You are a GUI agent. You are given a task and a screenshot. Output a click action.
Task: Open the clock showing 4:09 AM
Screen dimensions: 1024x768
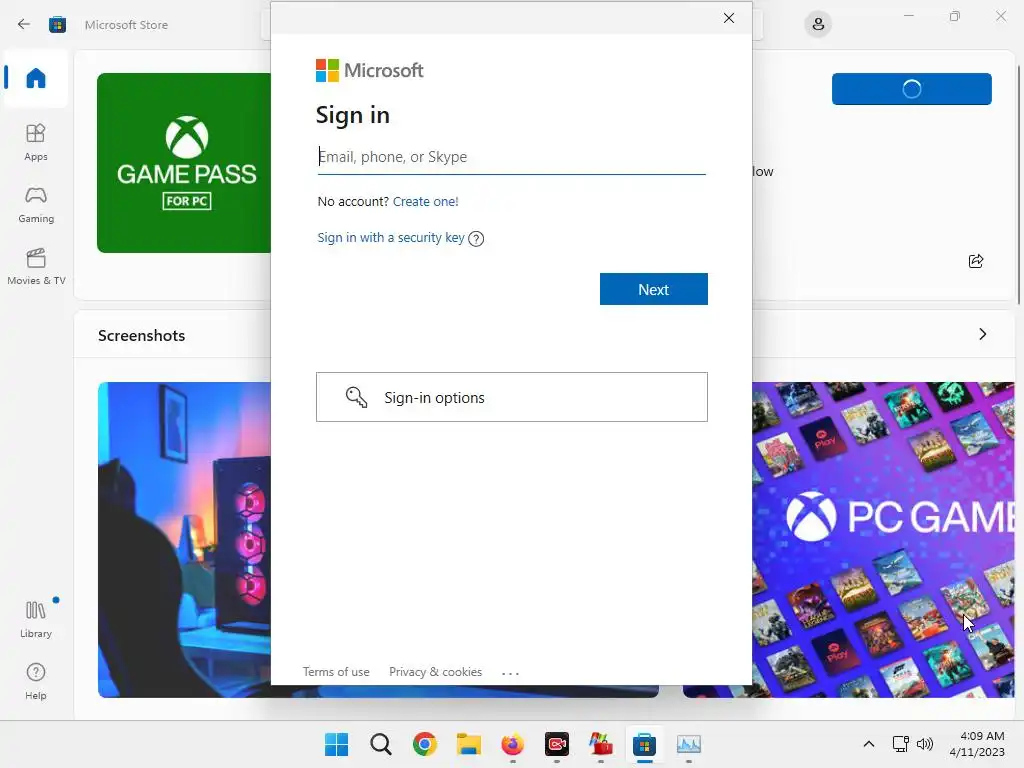coord(977,744)
